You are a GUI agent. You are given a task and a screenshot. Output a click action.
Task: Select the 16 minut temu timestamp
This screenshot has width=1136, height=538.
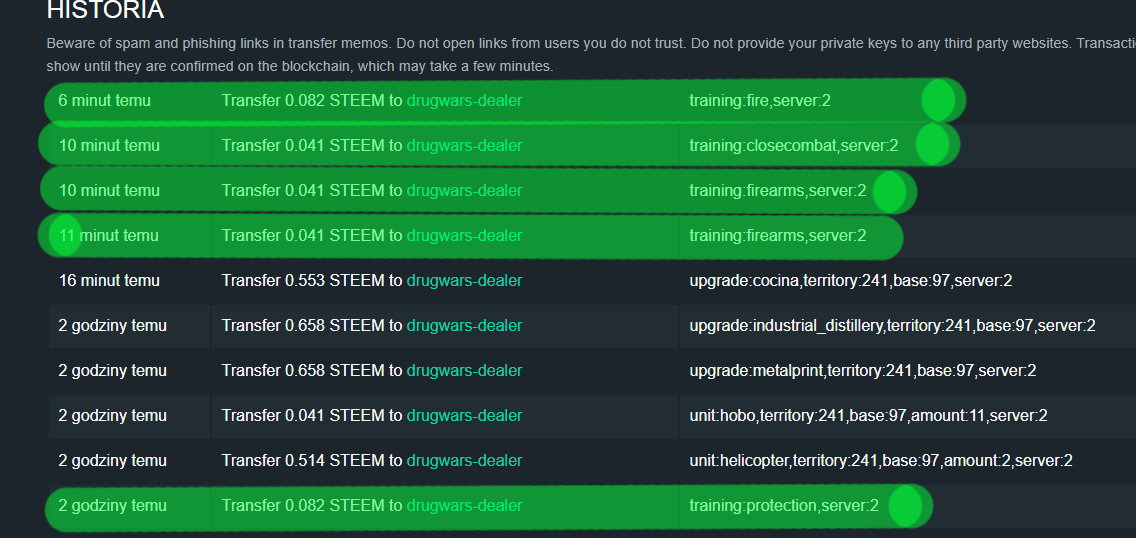tap(109, 280)
